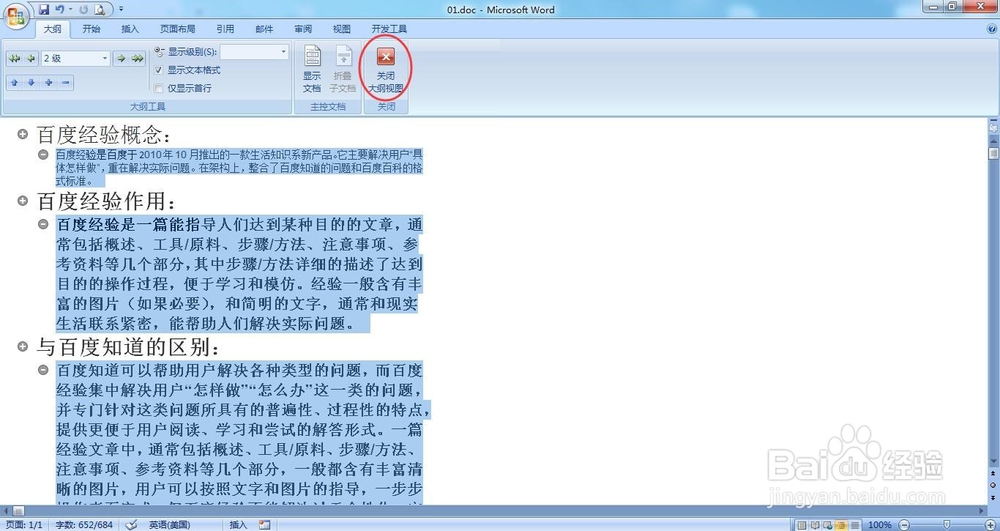Toggle the 插入 insert mode indicator
1000x531 pixels.
click(x=238, y=525)
